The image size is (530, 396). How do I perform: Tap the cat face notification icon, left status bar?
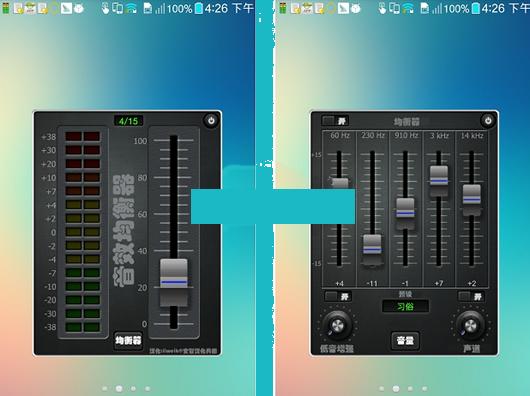[79, 9]
